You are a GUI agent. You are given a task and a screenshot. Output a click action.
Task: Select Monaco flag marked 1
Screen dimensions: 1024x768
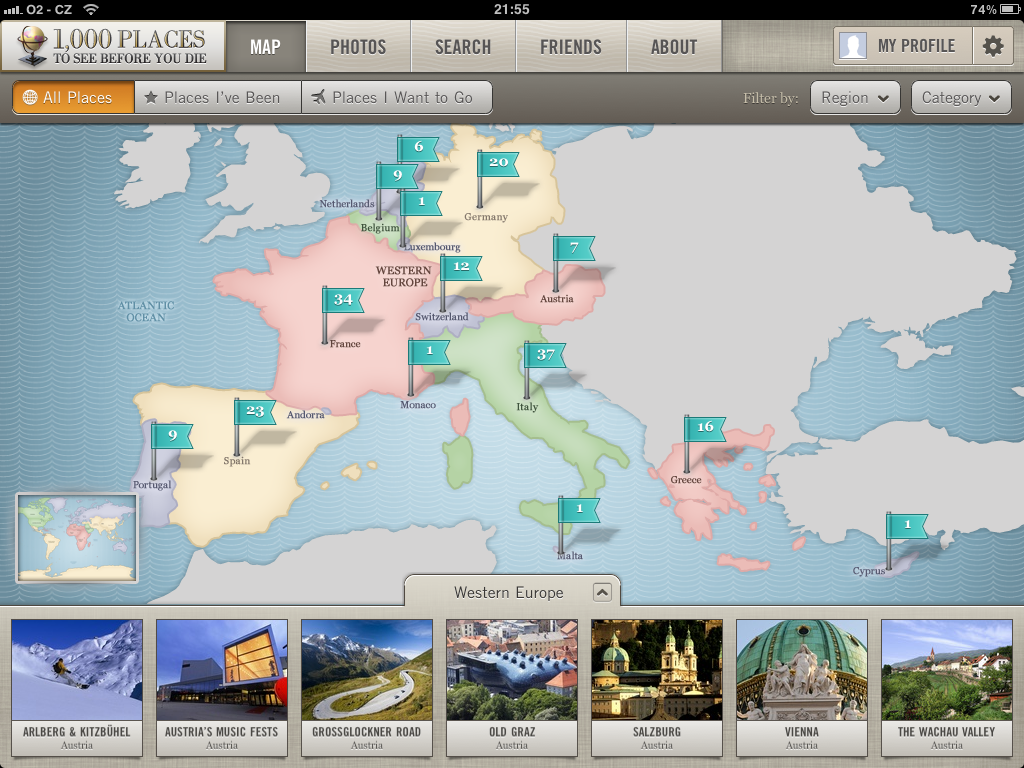tap(428, 351)
